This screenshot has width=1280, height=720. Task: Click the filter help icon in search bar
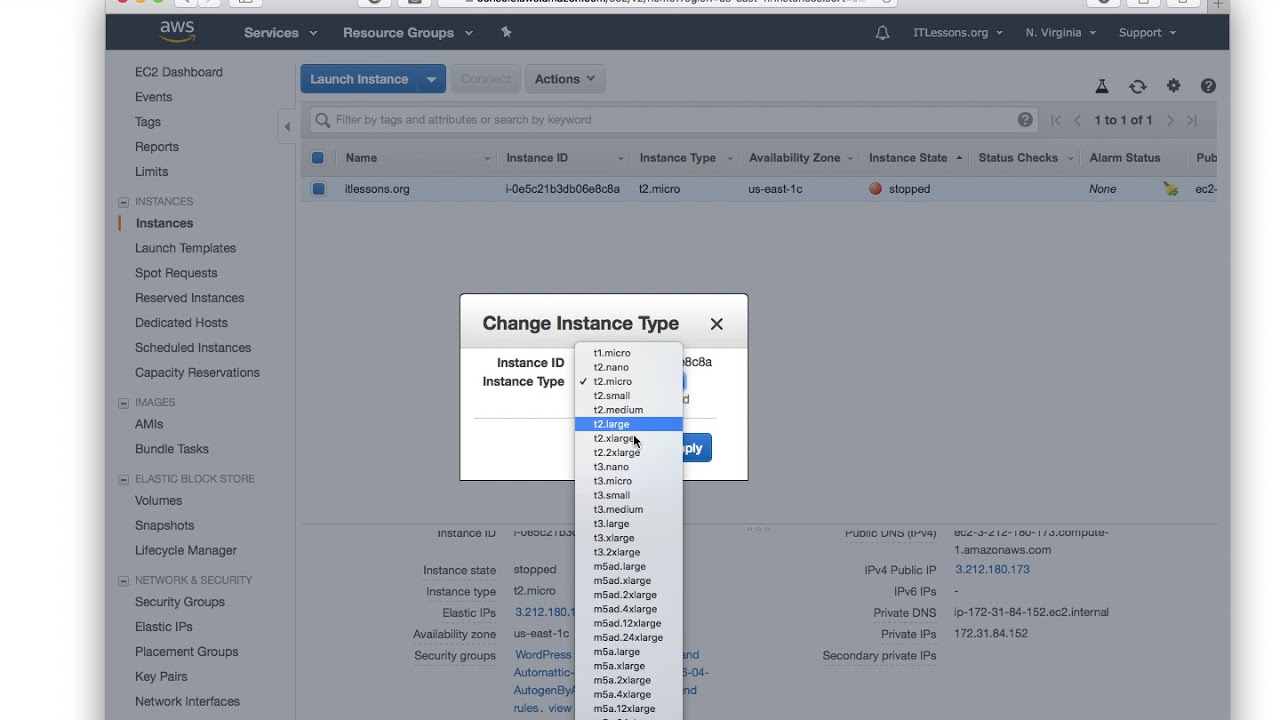pyautogui.click(x=1025, y=120)
